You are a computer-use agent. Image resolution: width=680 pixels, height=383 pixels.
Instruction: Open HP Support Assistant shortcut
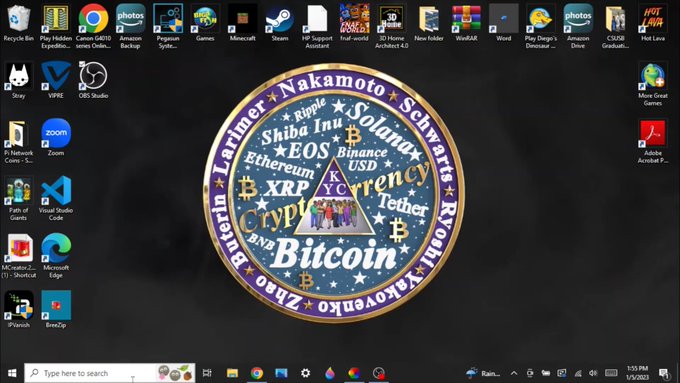click(317, 26)
